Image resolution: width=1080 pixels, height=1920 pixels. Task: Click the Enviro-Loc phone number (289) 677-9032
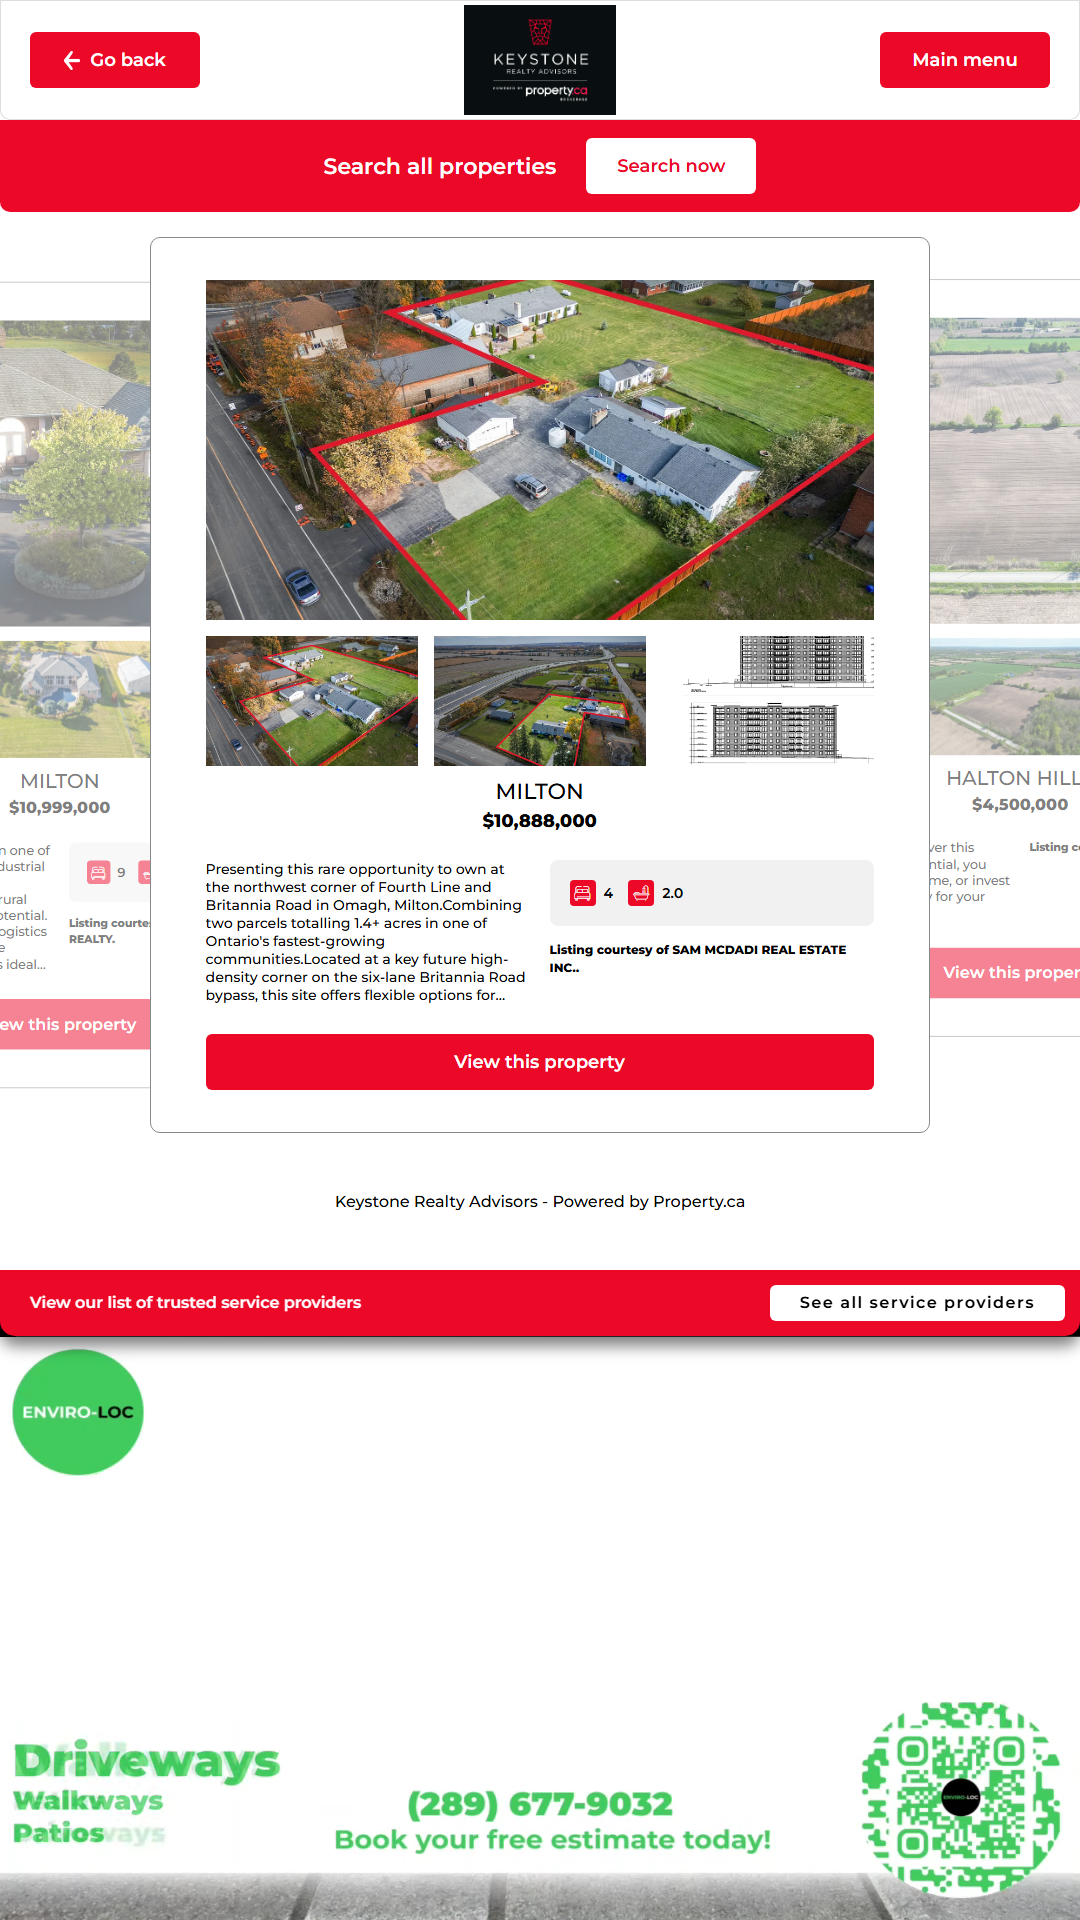[540, 1804]
